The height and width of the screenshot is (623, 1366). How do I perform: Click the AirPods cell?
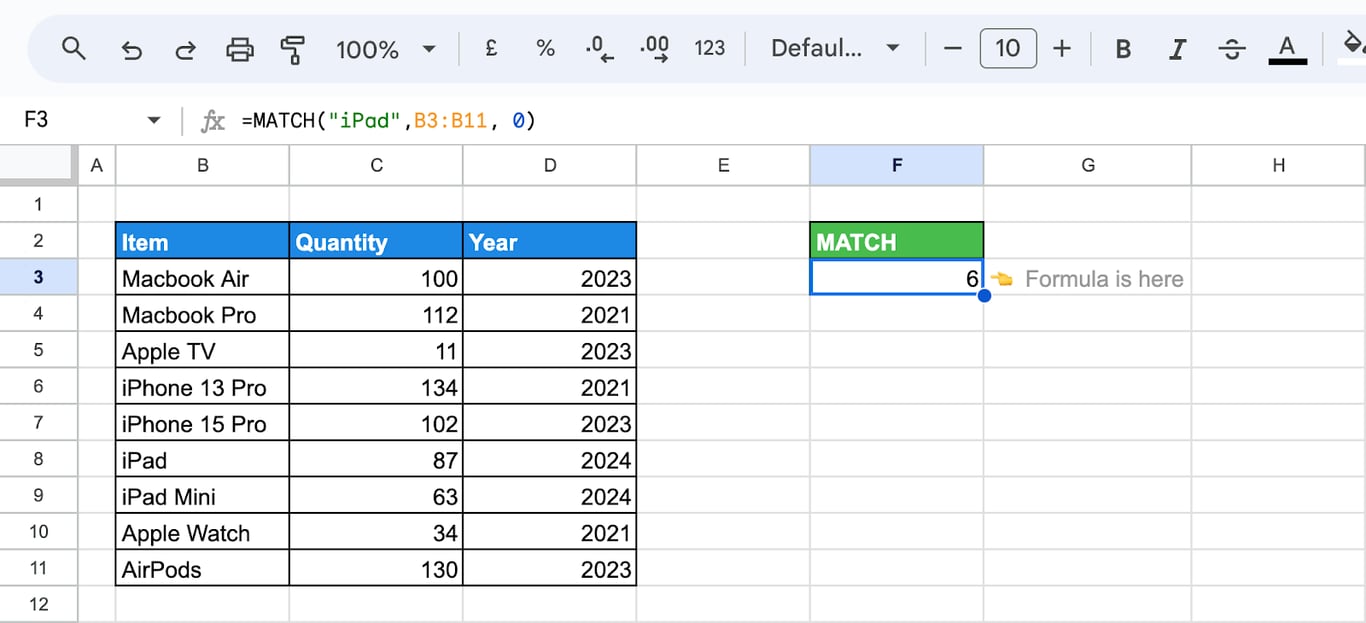click(202, 569)
